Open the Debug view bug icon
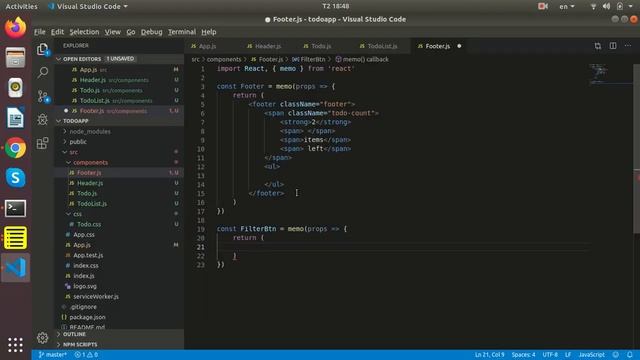The image size is (640, 360). [42, 120]
